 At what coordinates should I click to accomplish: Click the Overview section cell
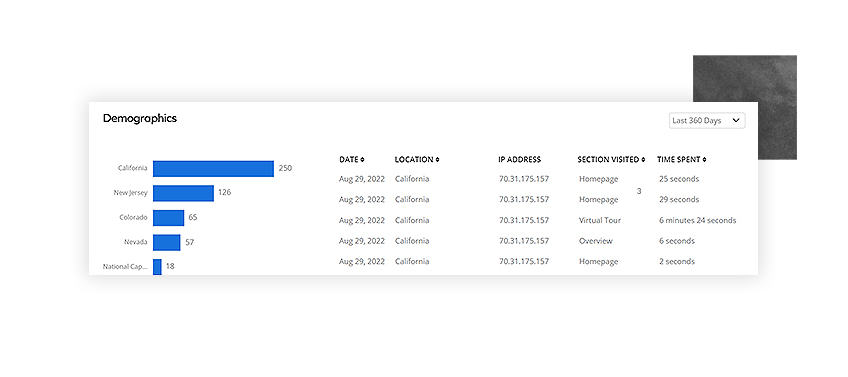[595, 241]
